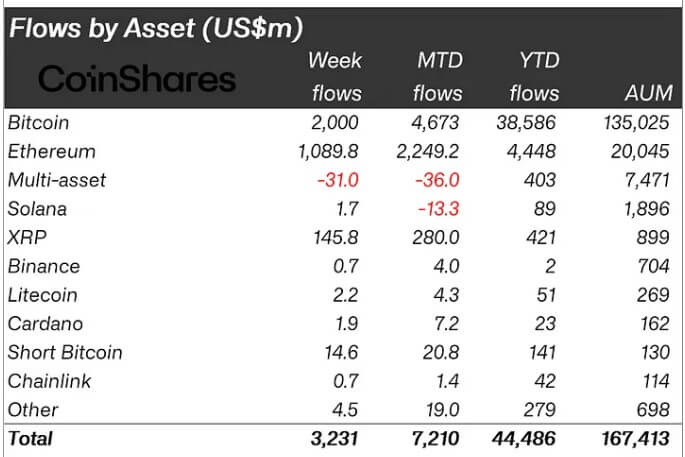Click the Other row label
Viewport: 685px width, 457px height.
click(33, 410)
